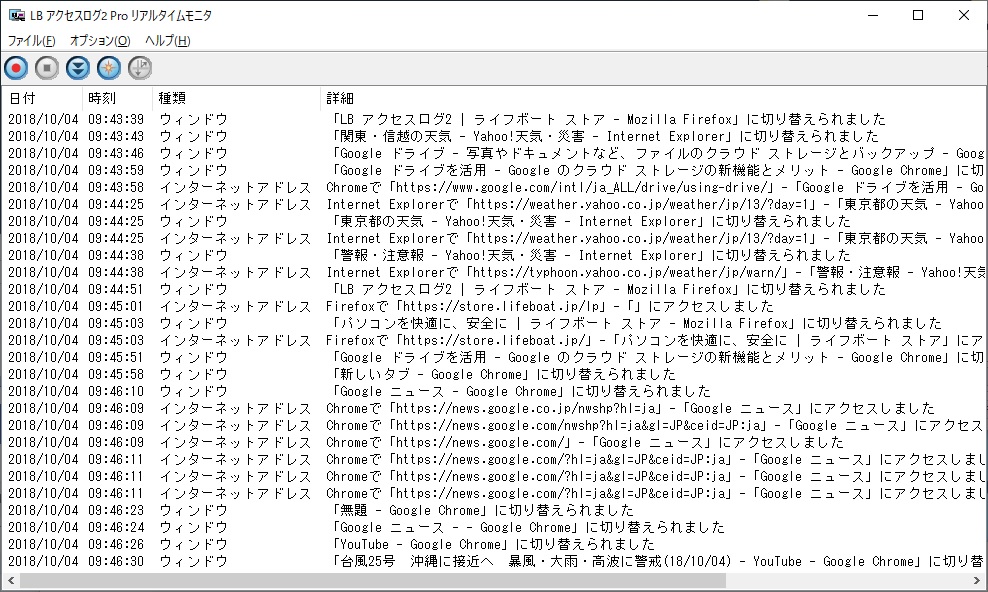The image size is (988, 592).
Task: Click the time cell 09:43:46
Action: click(x=116, y=153)
